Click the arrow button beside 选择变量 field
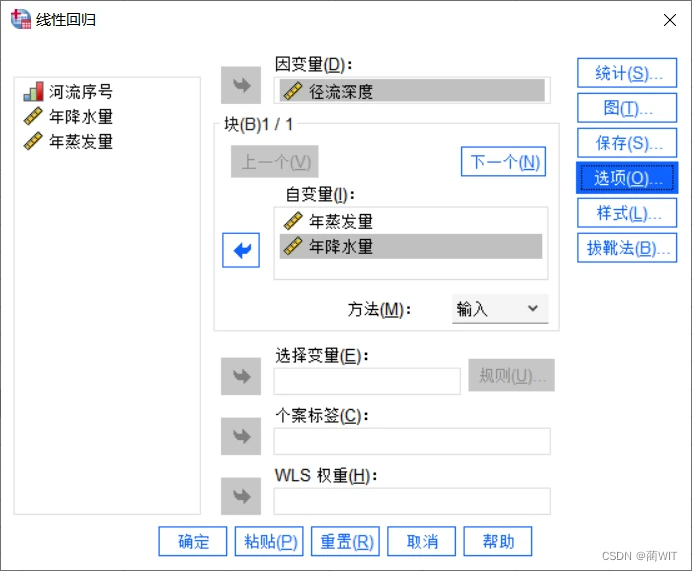The height and width of the screenshot is (571, 692). pos(241,376)
